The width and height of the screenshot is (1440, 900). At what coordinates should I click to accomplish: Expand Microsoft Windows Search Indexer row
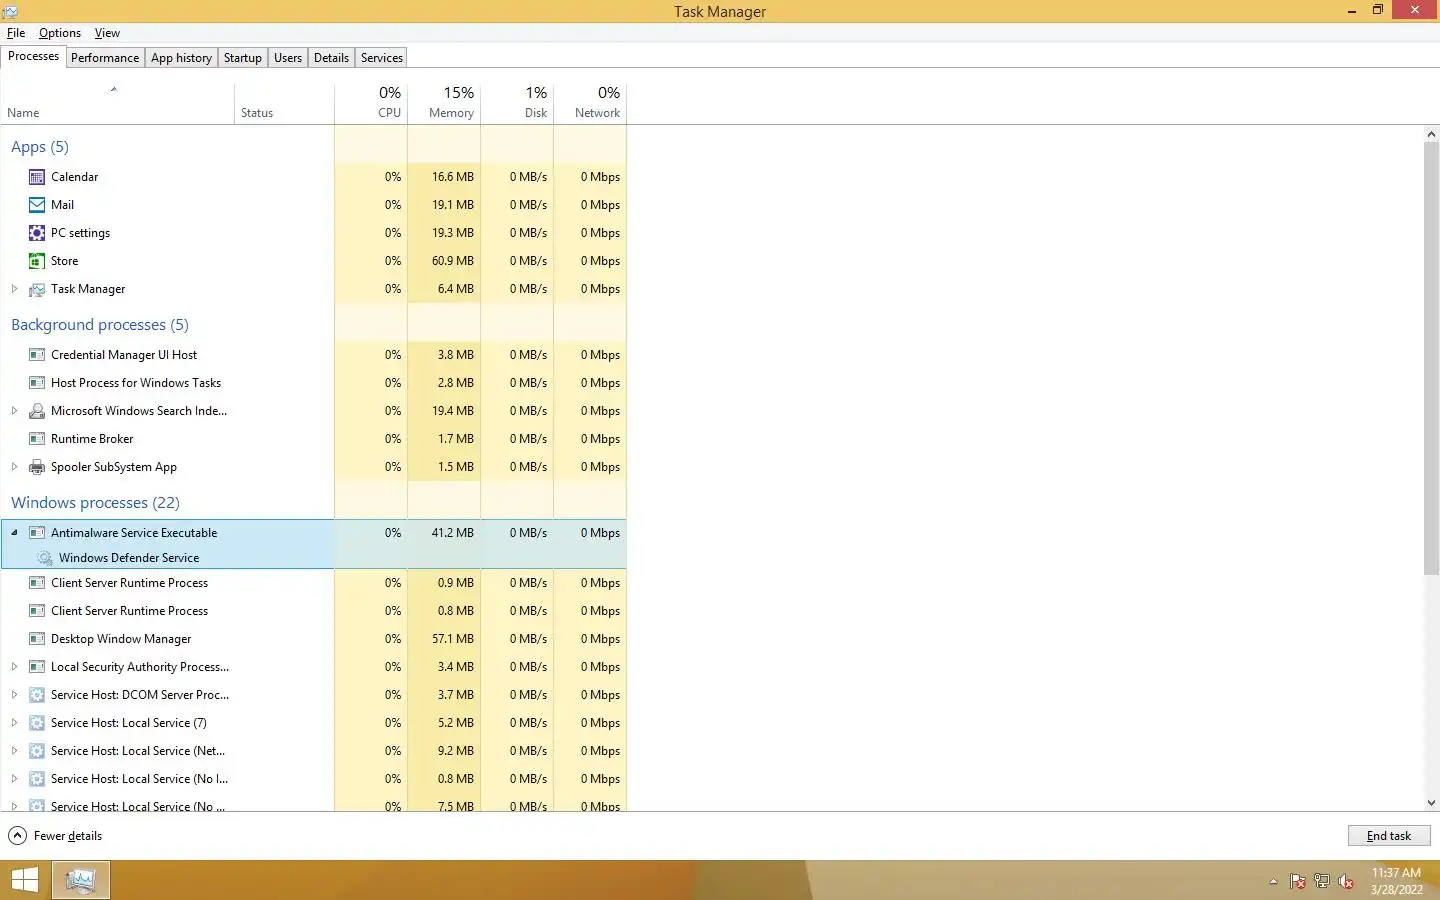[14, 411]
